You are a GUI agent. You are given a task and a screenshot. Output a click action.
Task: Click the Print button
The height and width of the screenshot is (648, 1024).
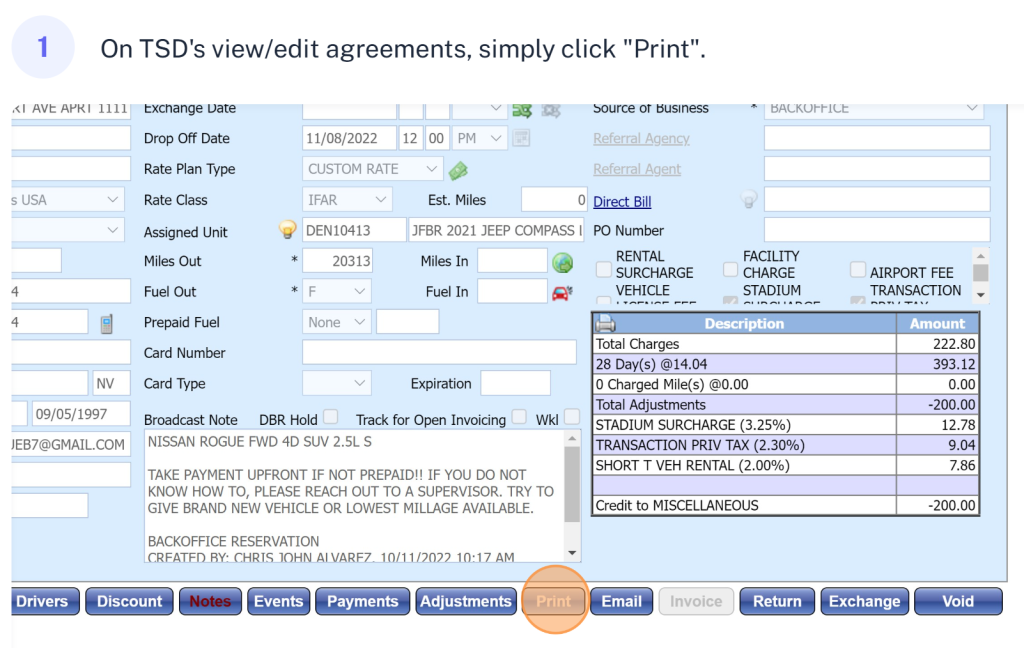553,601
